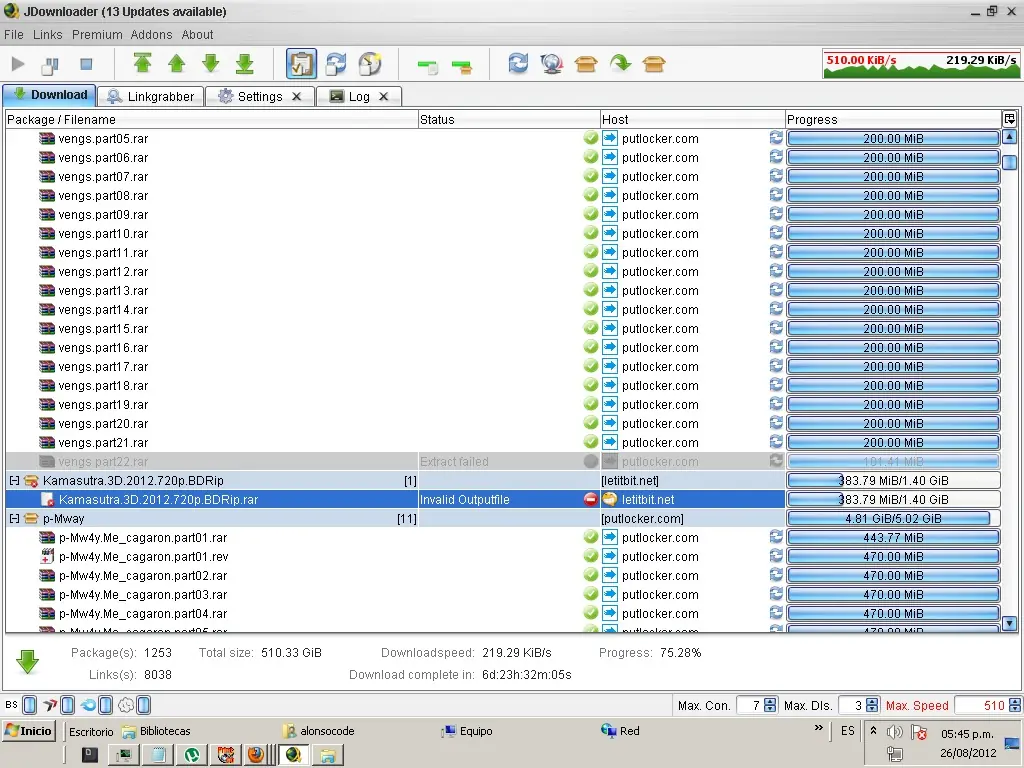1024x768 pixels.
Task: Select the disabled vengs.part22.rar row
Action: [x=395, y=462]
